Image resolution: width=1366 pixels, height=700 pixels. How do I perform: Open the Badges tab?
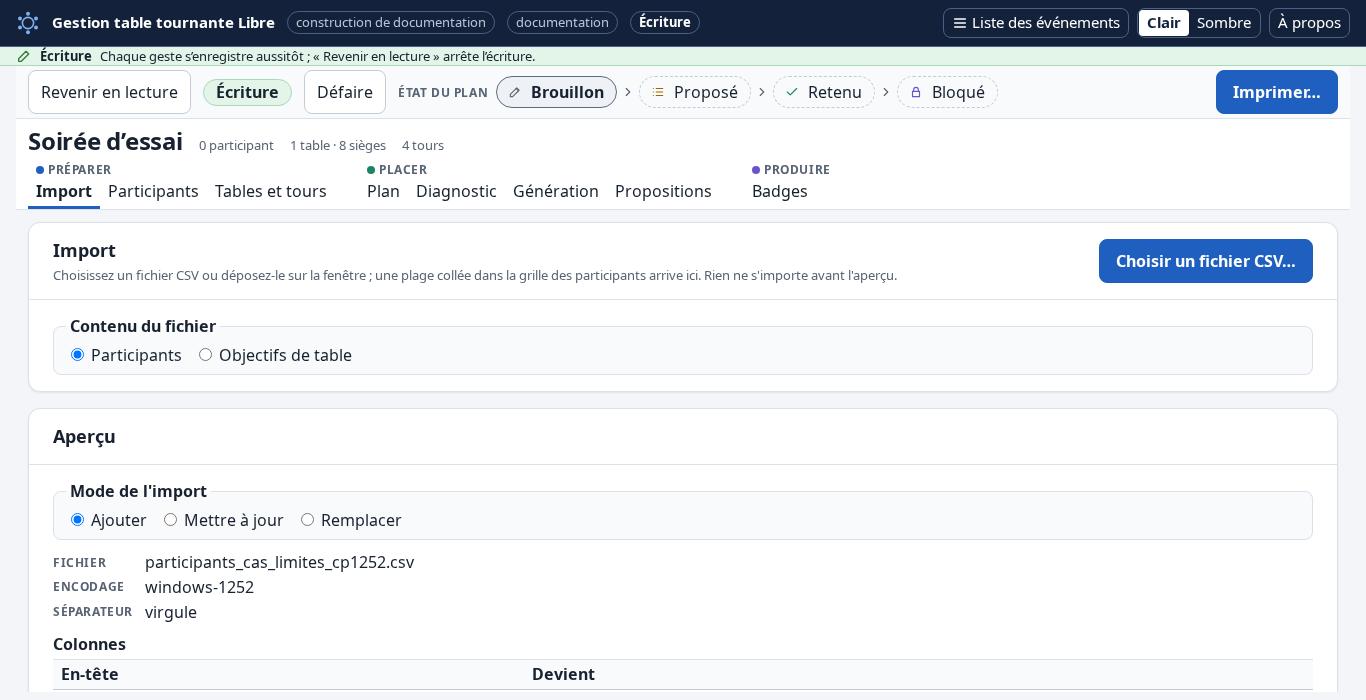tap(780, 191)
